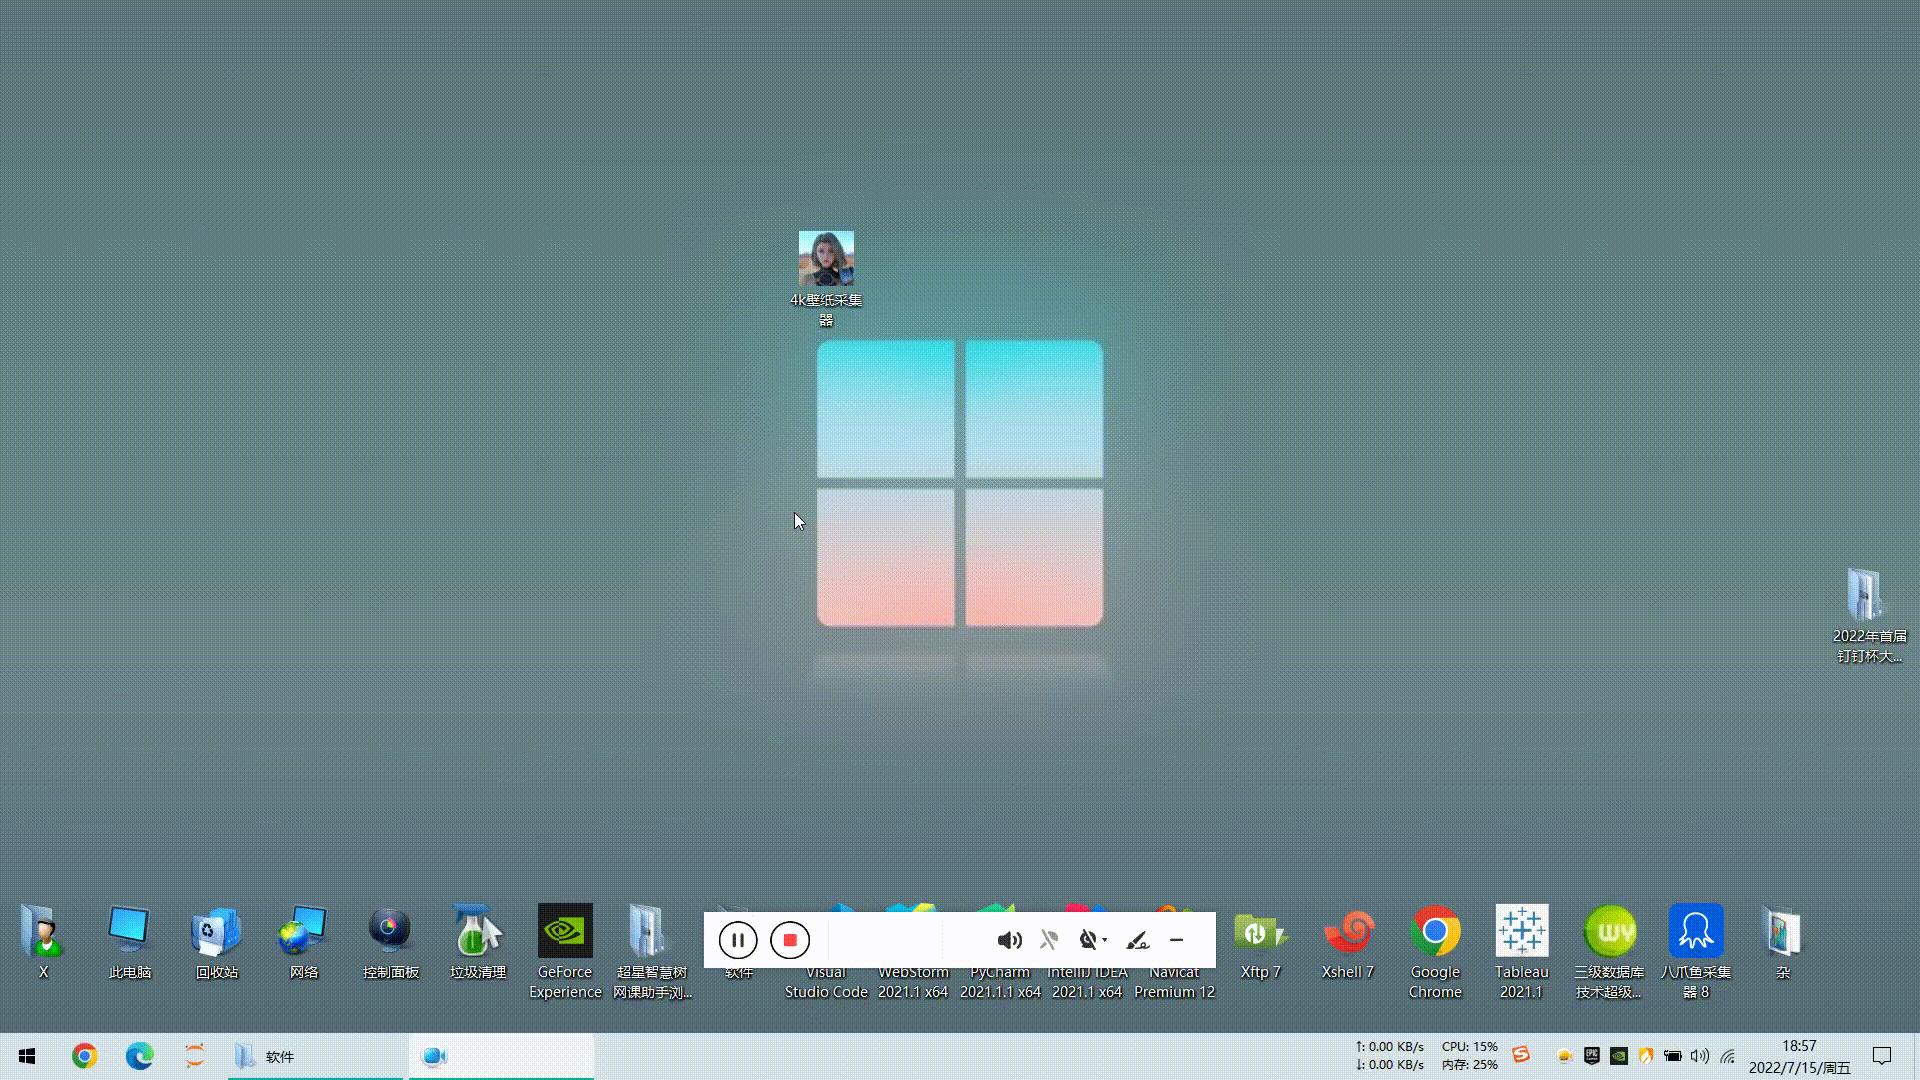Image resolution: width=1920 pixels, height=1080 pixels.
Task: Toggle the muted microphone in recorder
Action: click(1049, 940)
